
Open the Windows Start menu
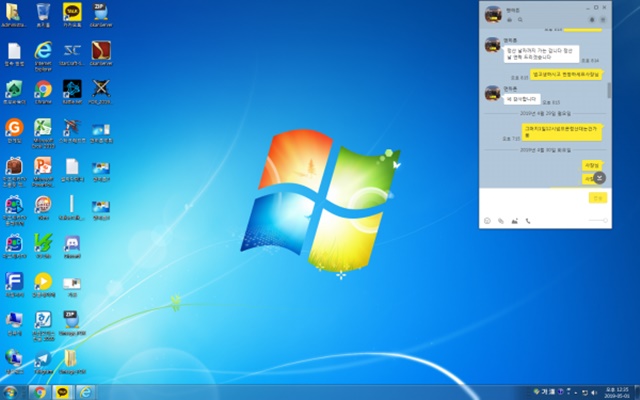[10, 392]
